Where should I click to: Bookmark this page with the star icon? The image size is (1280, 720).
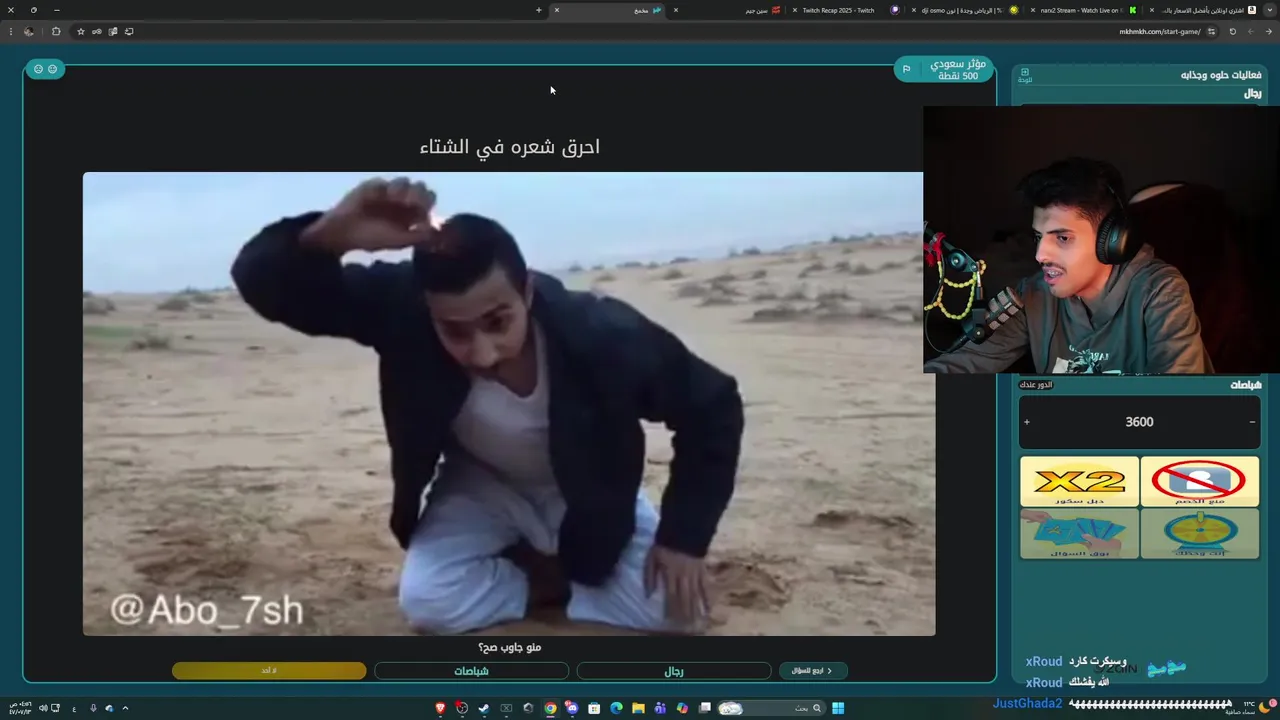(x=81, y=31)
